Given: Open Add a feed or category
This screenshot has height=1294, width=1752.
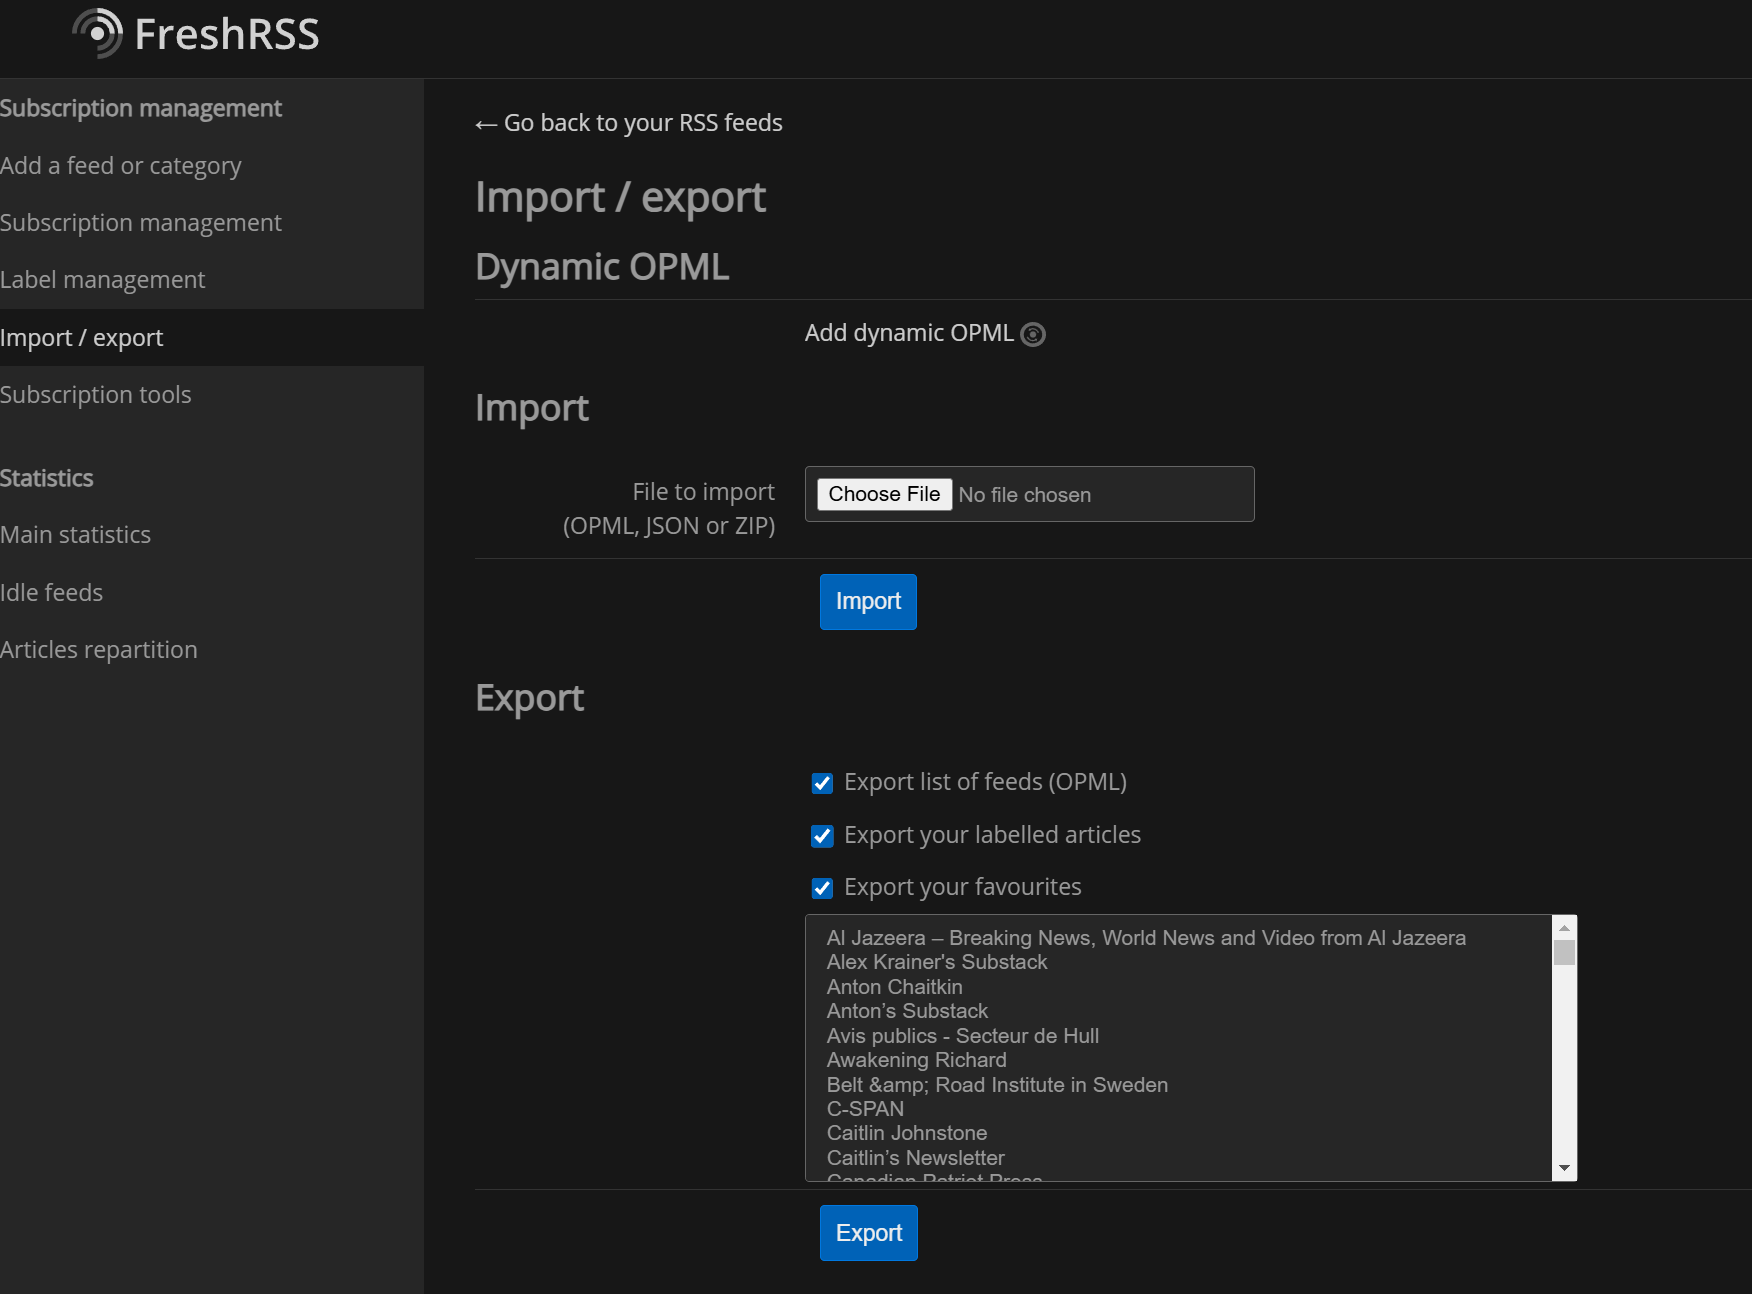Looking at the screenshot, I should tap(121, 166).
